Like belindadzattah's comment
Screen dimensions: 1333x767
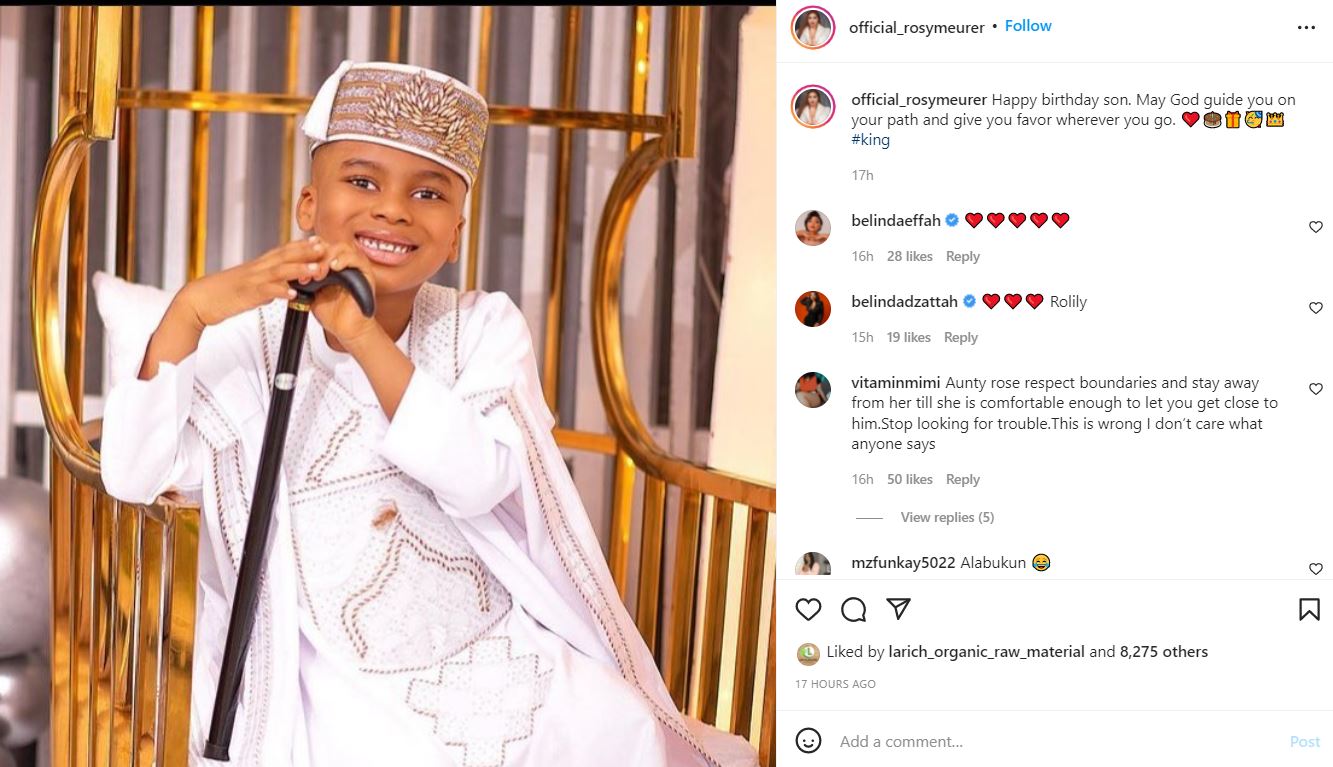1315,309
